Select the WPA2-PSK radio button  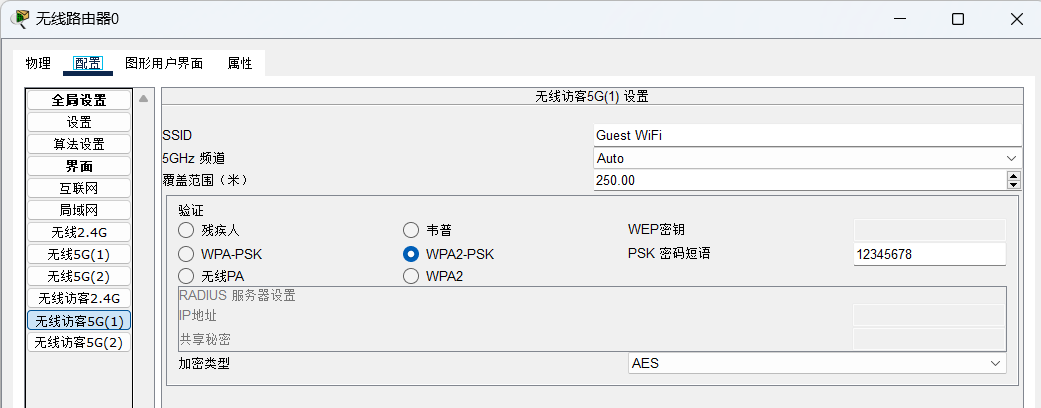pyautogui.click(x=411, y=254)
